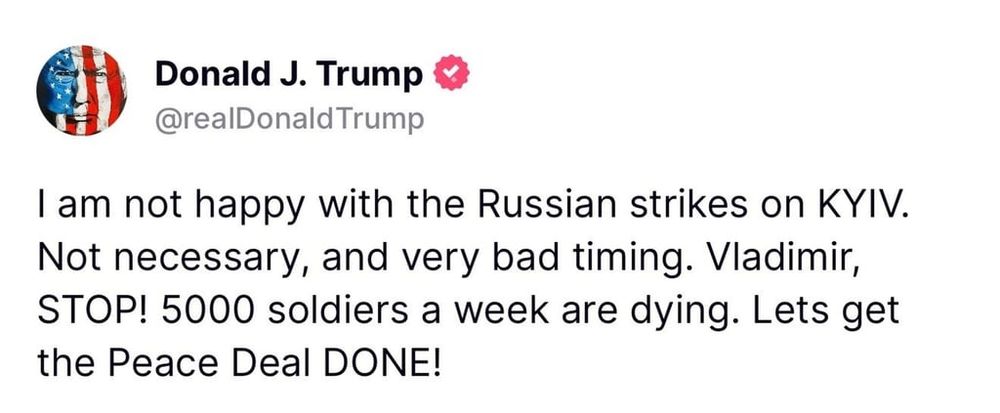This screenshot has width=1000, height=413.
Task: Open Donald J. Trump display name
Action: [289, 75]
